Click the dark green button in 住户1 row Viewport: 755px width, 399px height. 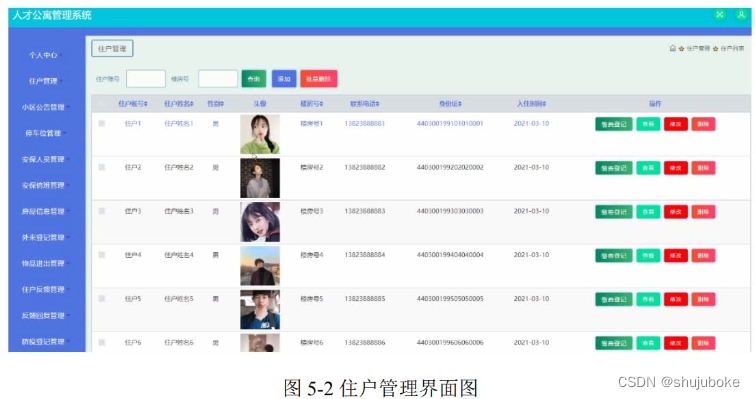[x=613, y=124]
